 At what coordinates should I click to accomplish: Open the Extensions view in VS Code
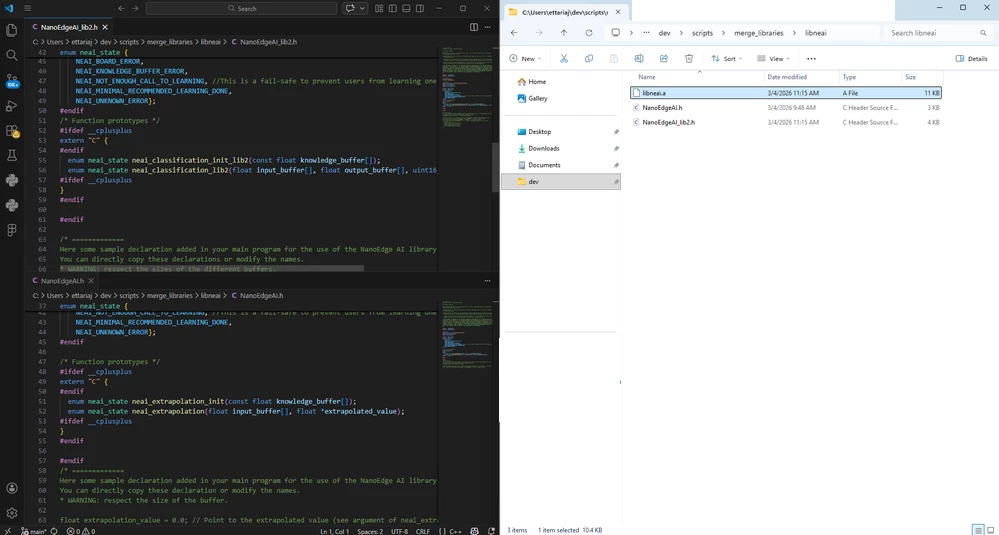(11, 131)
